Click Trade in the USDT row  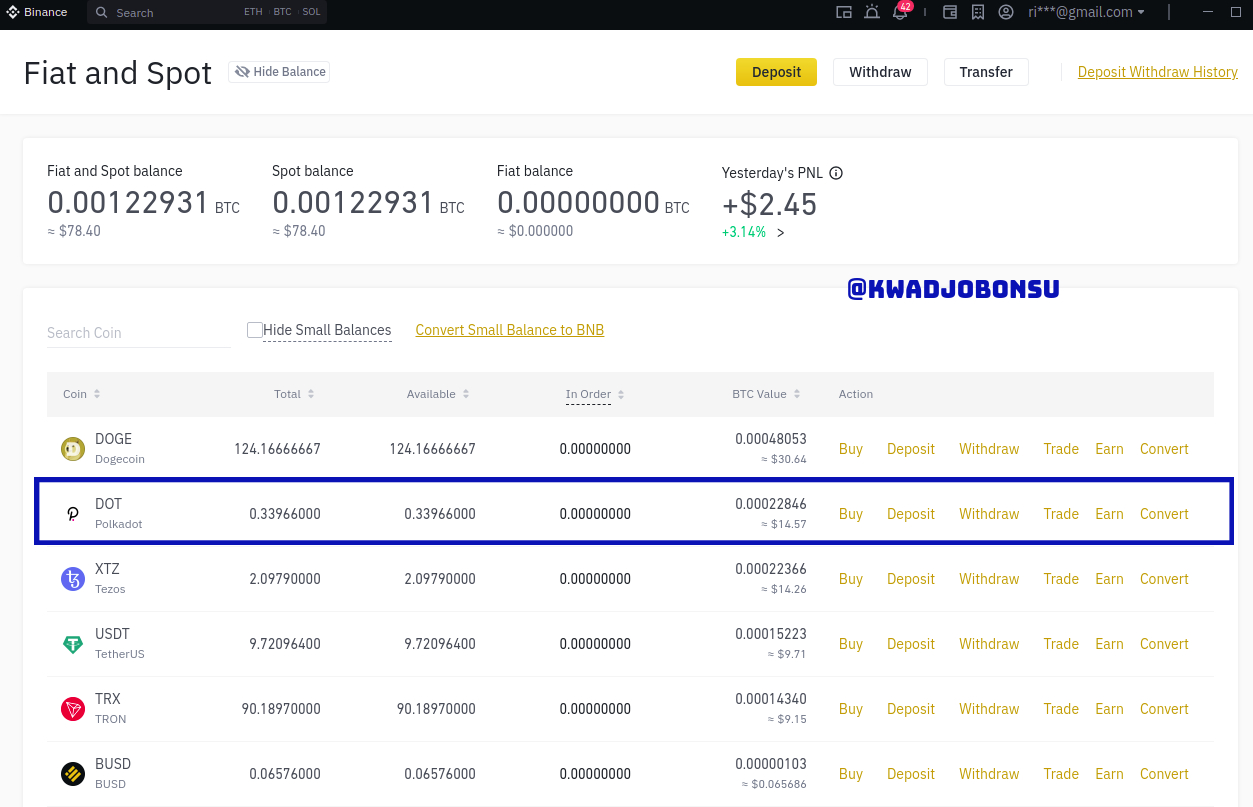tap(1061, 644)
